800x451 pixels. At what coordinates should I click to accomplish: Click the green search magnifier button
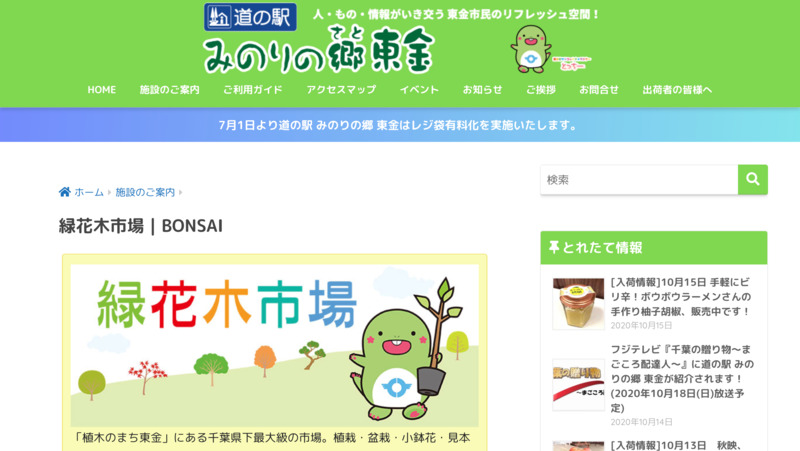point(753,180)
